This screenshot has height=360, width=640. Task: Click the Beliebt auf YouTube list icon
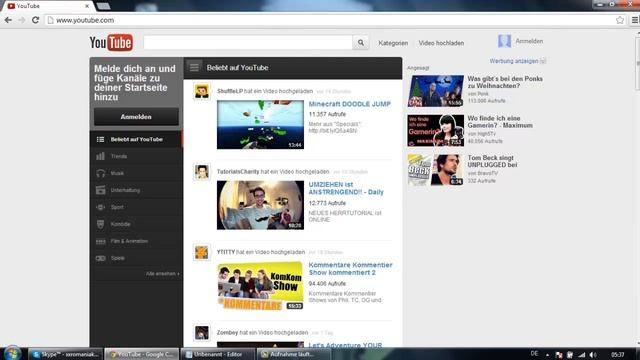(100, 140)
